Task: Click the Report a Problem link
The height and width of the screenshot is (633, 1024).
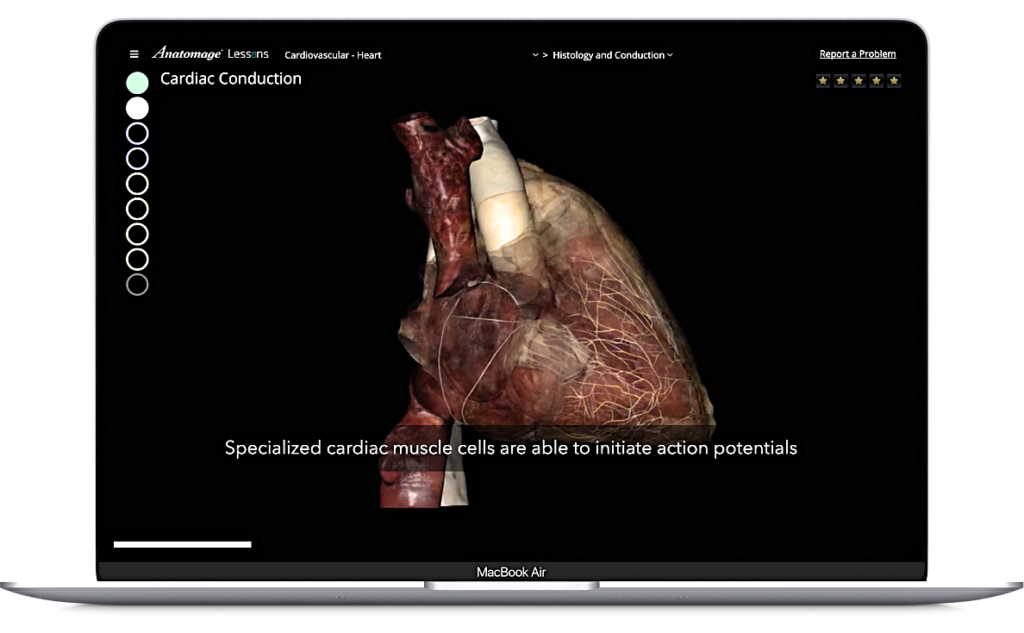Action: (x=858, y=54)
